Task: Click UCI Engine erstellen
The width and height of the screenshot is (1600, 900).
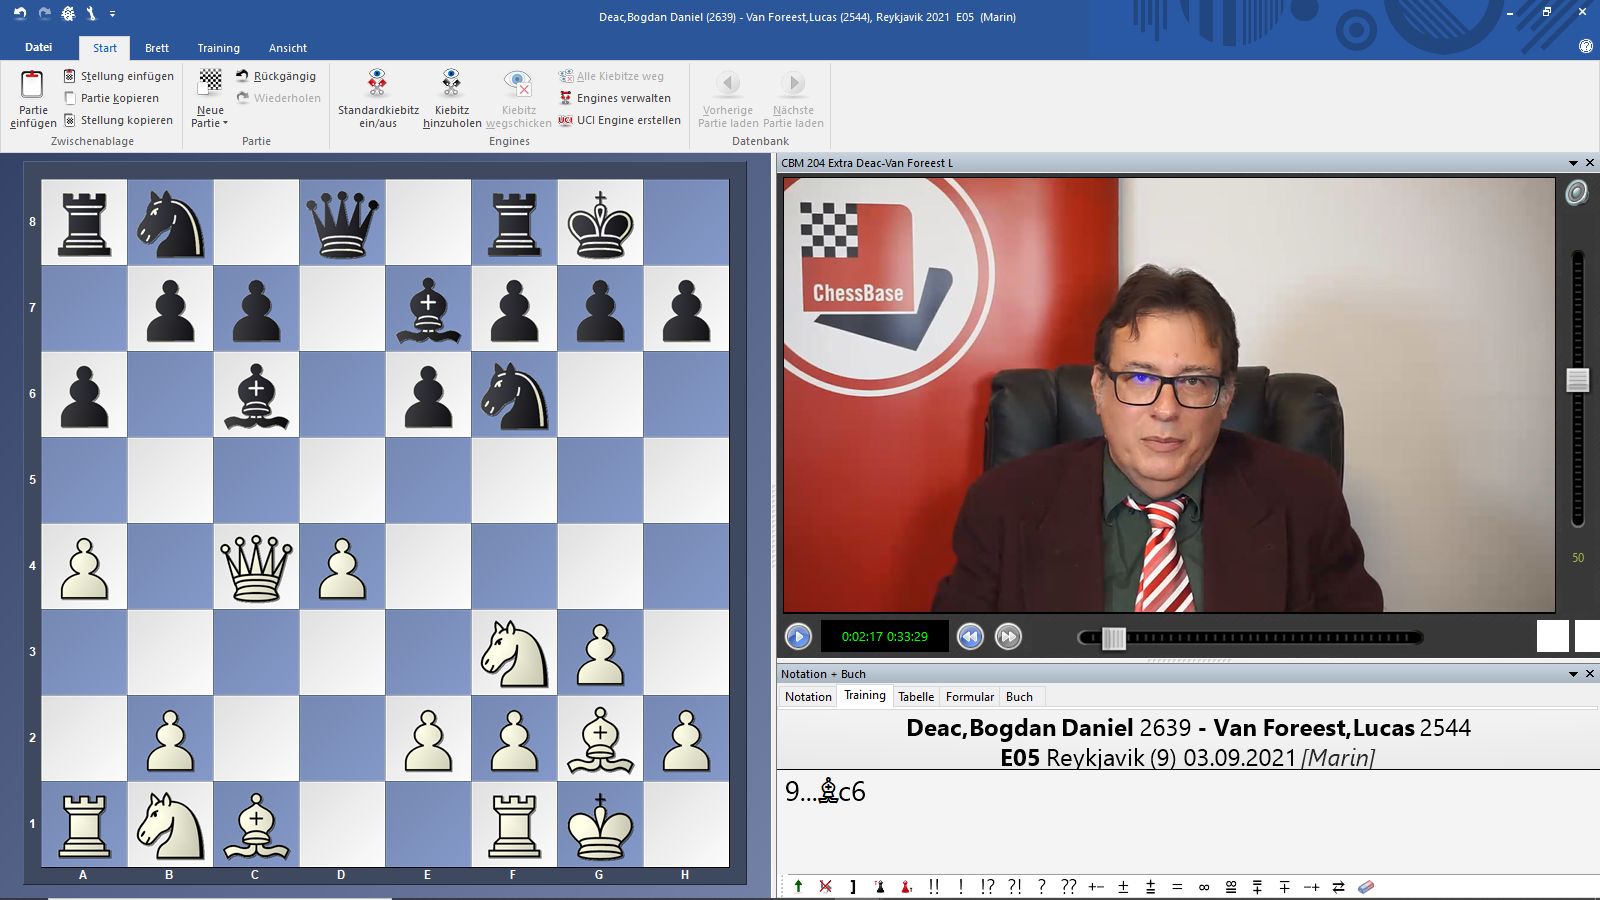Action: 628,120
